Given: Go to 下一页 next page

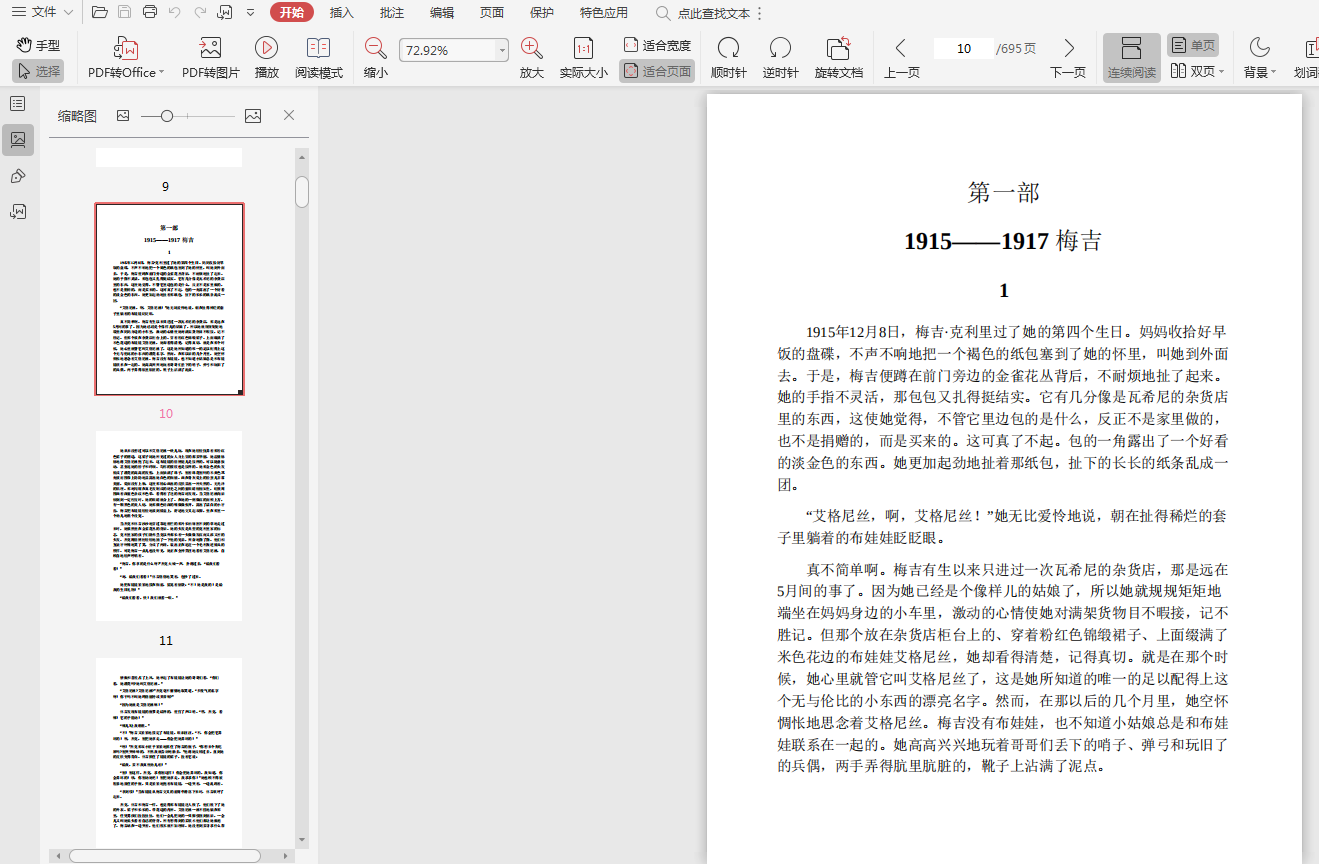Looking at the screenshot, I should (1068, 58).
